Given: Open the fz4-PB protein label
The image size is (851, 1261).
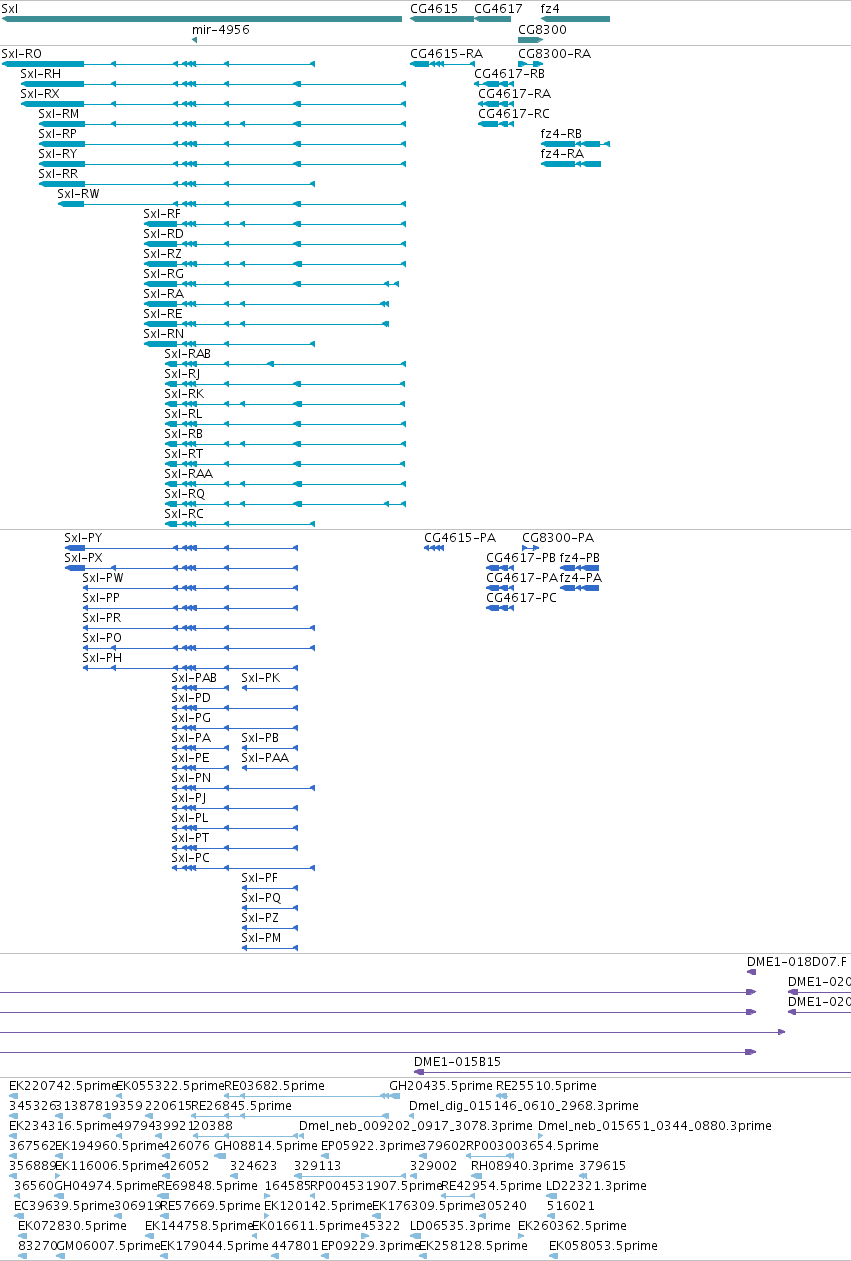Looking at the screenshot, I should (580, 558).
